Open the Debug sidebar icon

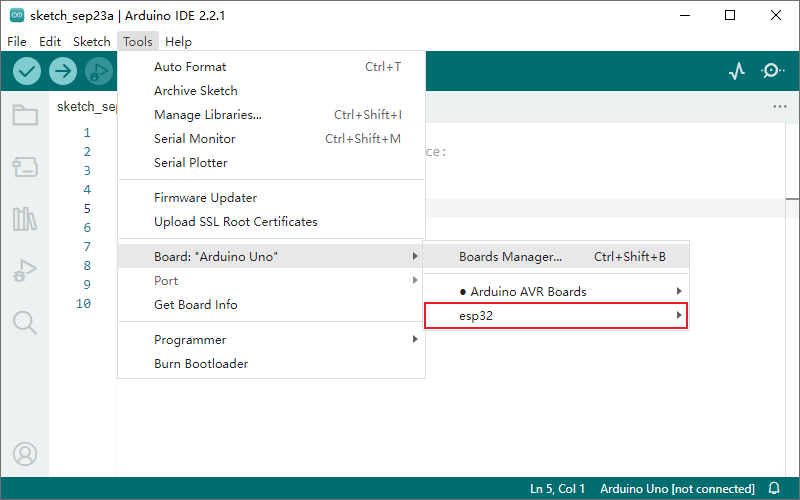click(x=25, y=270)
